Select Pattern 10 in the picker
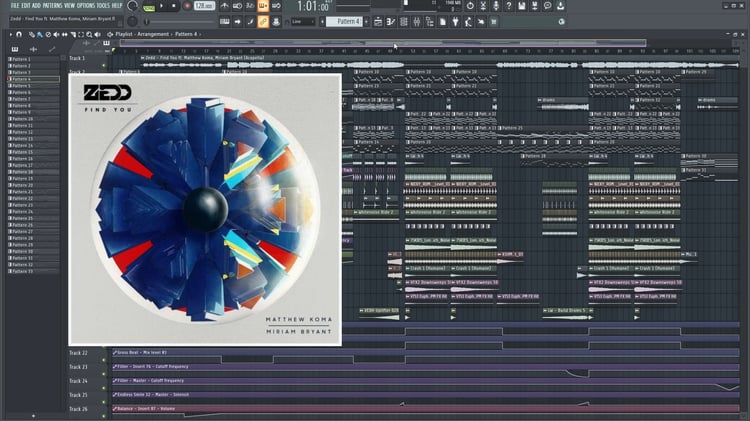Viewport: 750px width, 421px height. tap(33, 119)
